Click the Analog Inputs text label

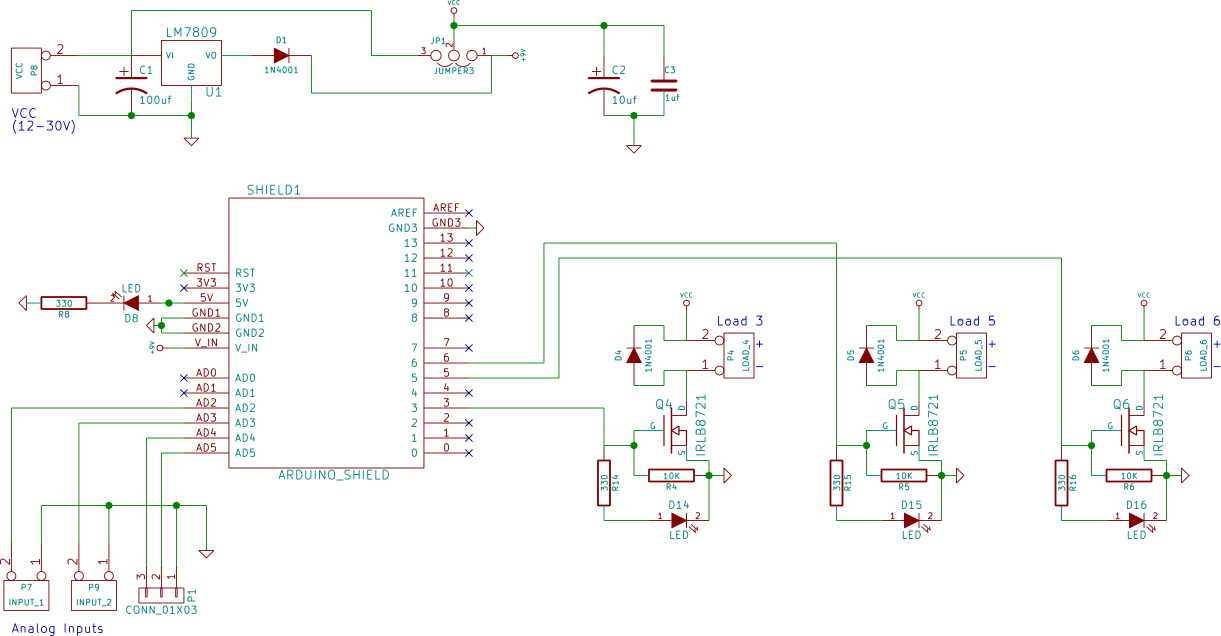(56, 628)
